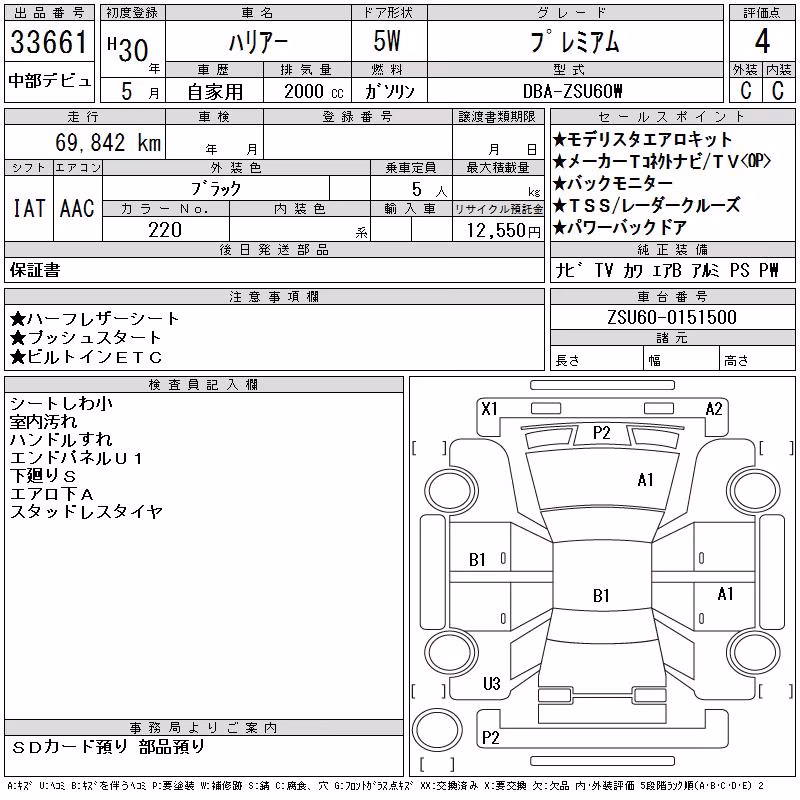This screenshot has height=800, width=800.
Task: Click アルミ in genuine equipment row
Action: point(706,270)
